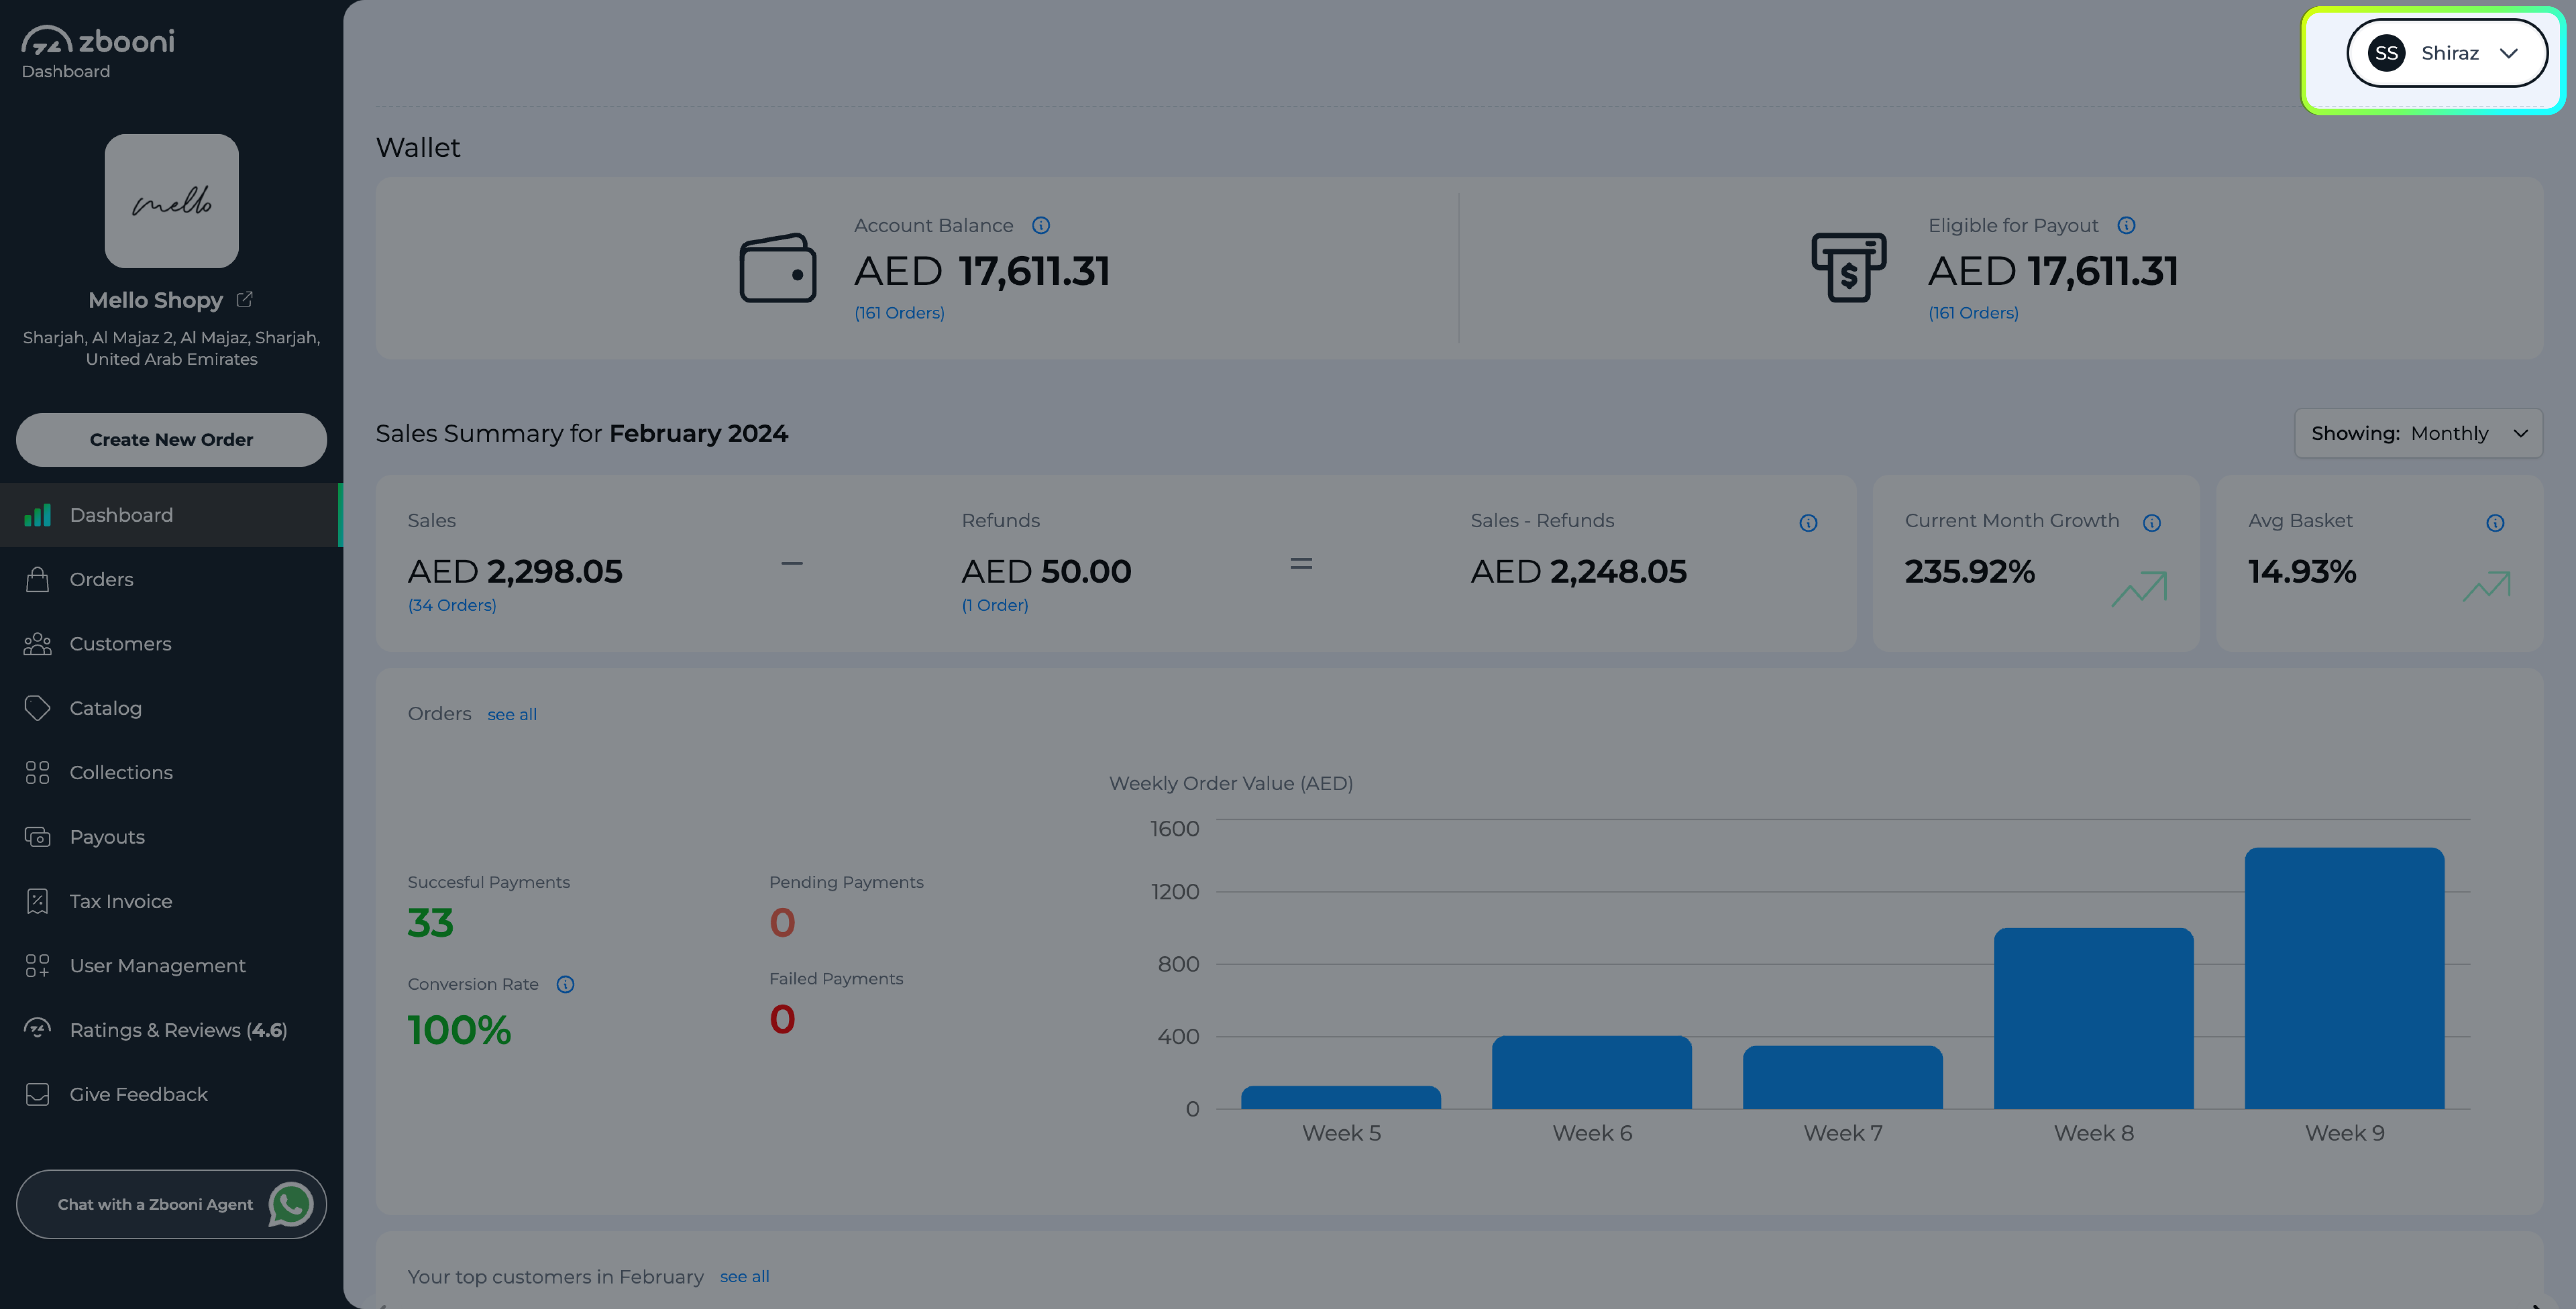Viewport: 2576px width, 1309px height.
Task: Click the Tax Invoice receipt icon
Action: pyautogui.click(x=37, y=901)
